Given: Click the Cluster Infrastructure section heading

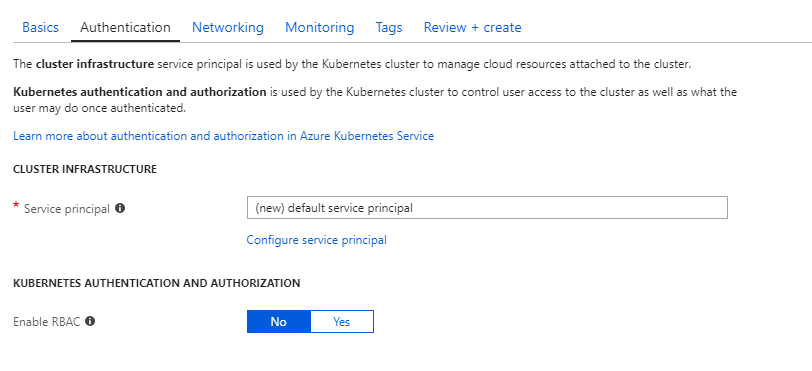Looking at the screenshot, I should click(x=85, y=169).
